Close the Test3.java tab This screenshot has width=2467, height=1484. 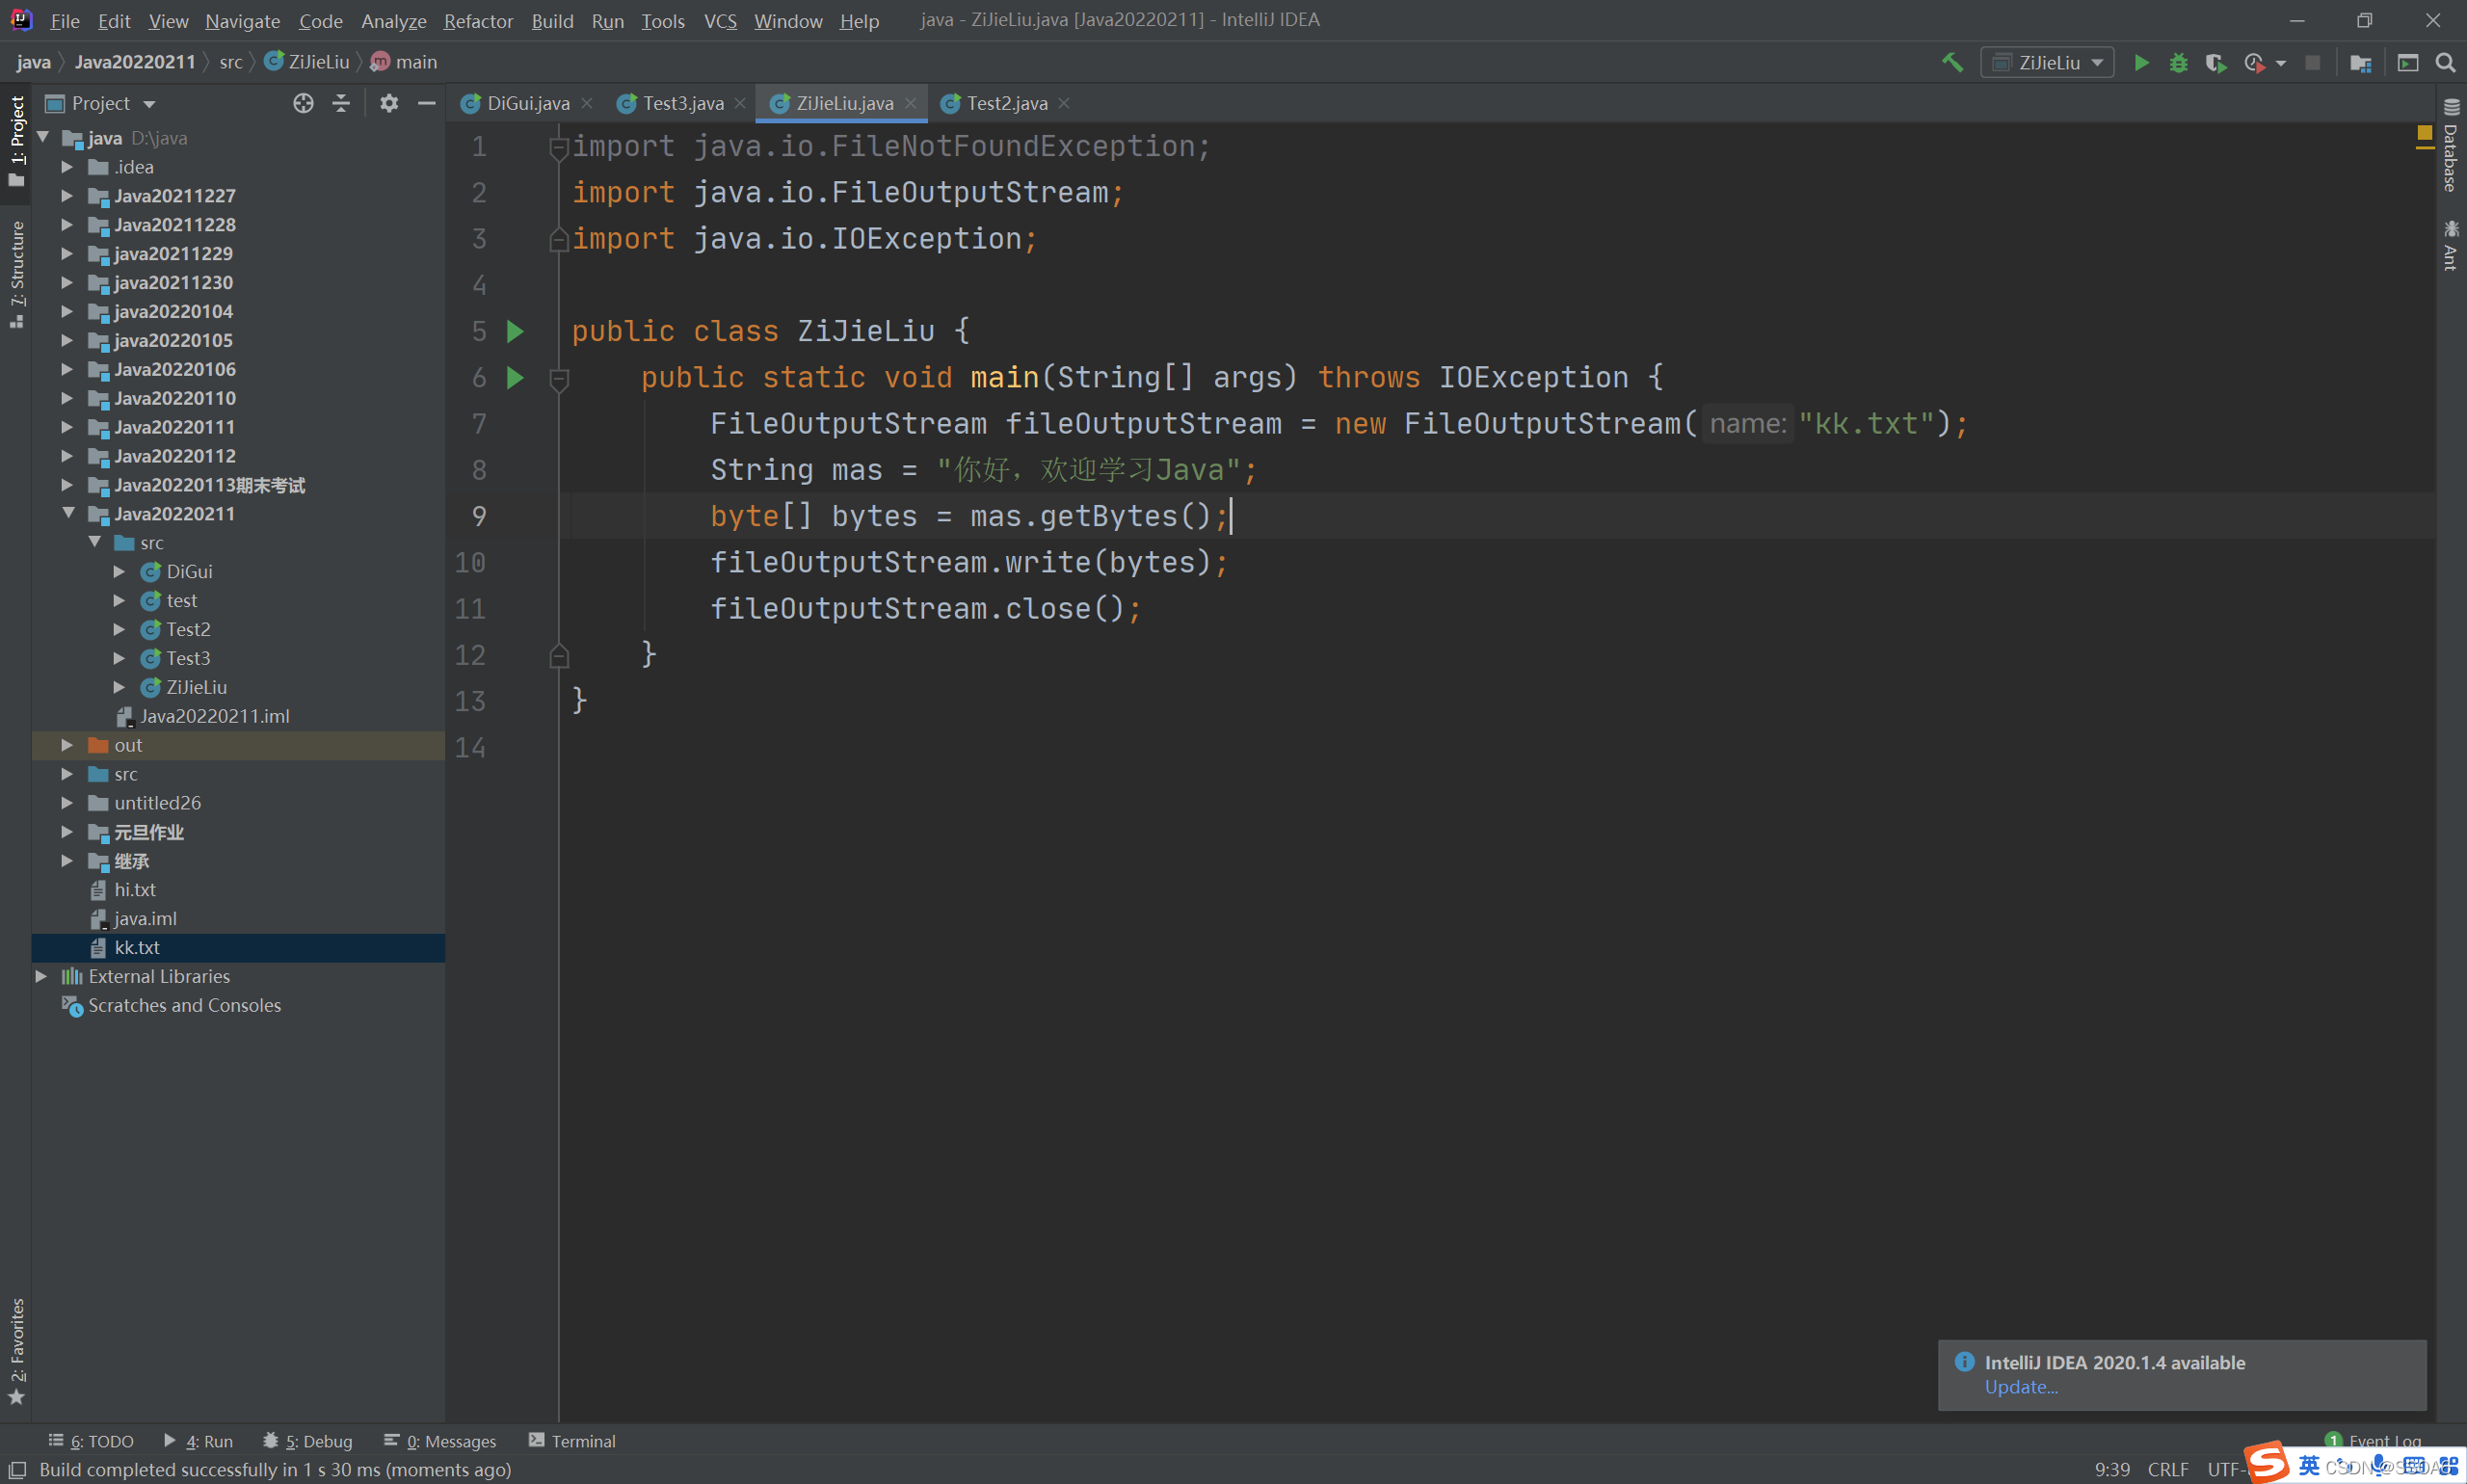pos(740,103)
